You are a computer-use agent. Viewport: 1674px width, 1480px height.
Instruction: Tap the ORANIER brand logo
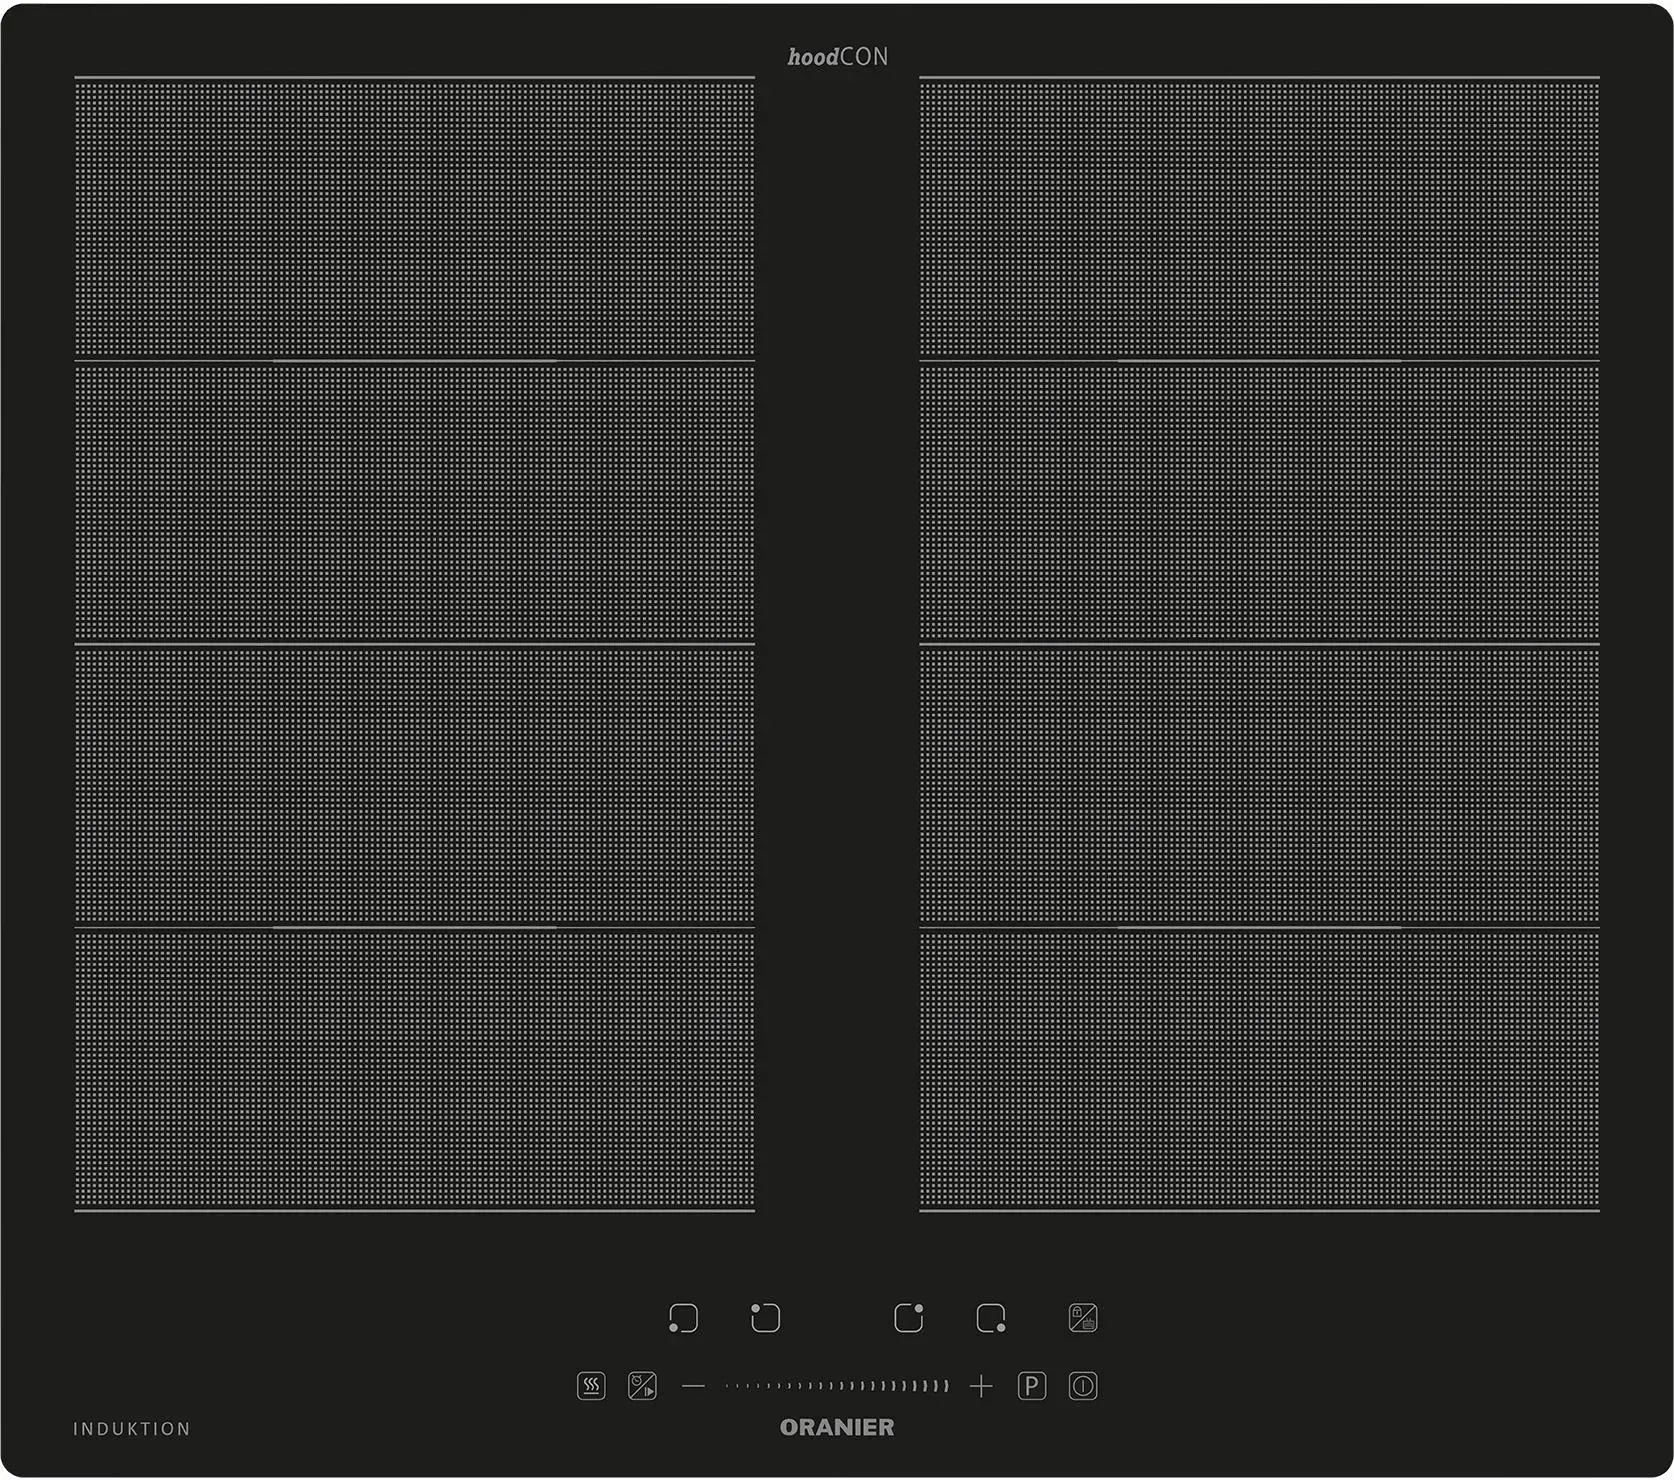pos(837,1428)
